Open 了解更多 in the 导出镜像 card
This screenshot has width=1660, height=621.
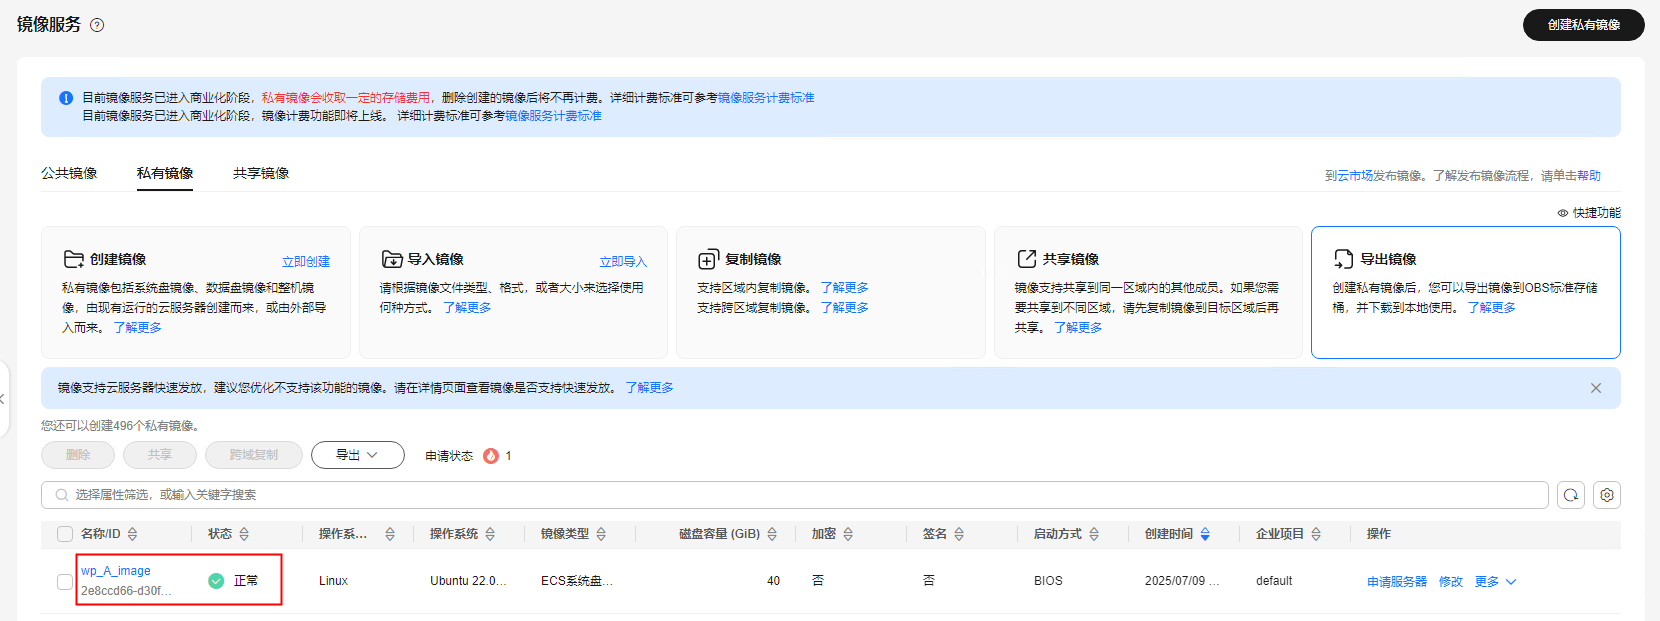click(x=1491, y=308)
